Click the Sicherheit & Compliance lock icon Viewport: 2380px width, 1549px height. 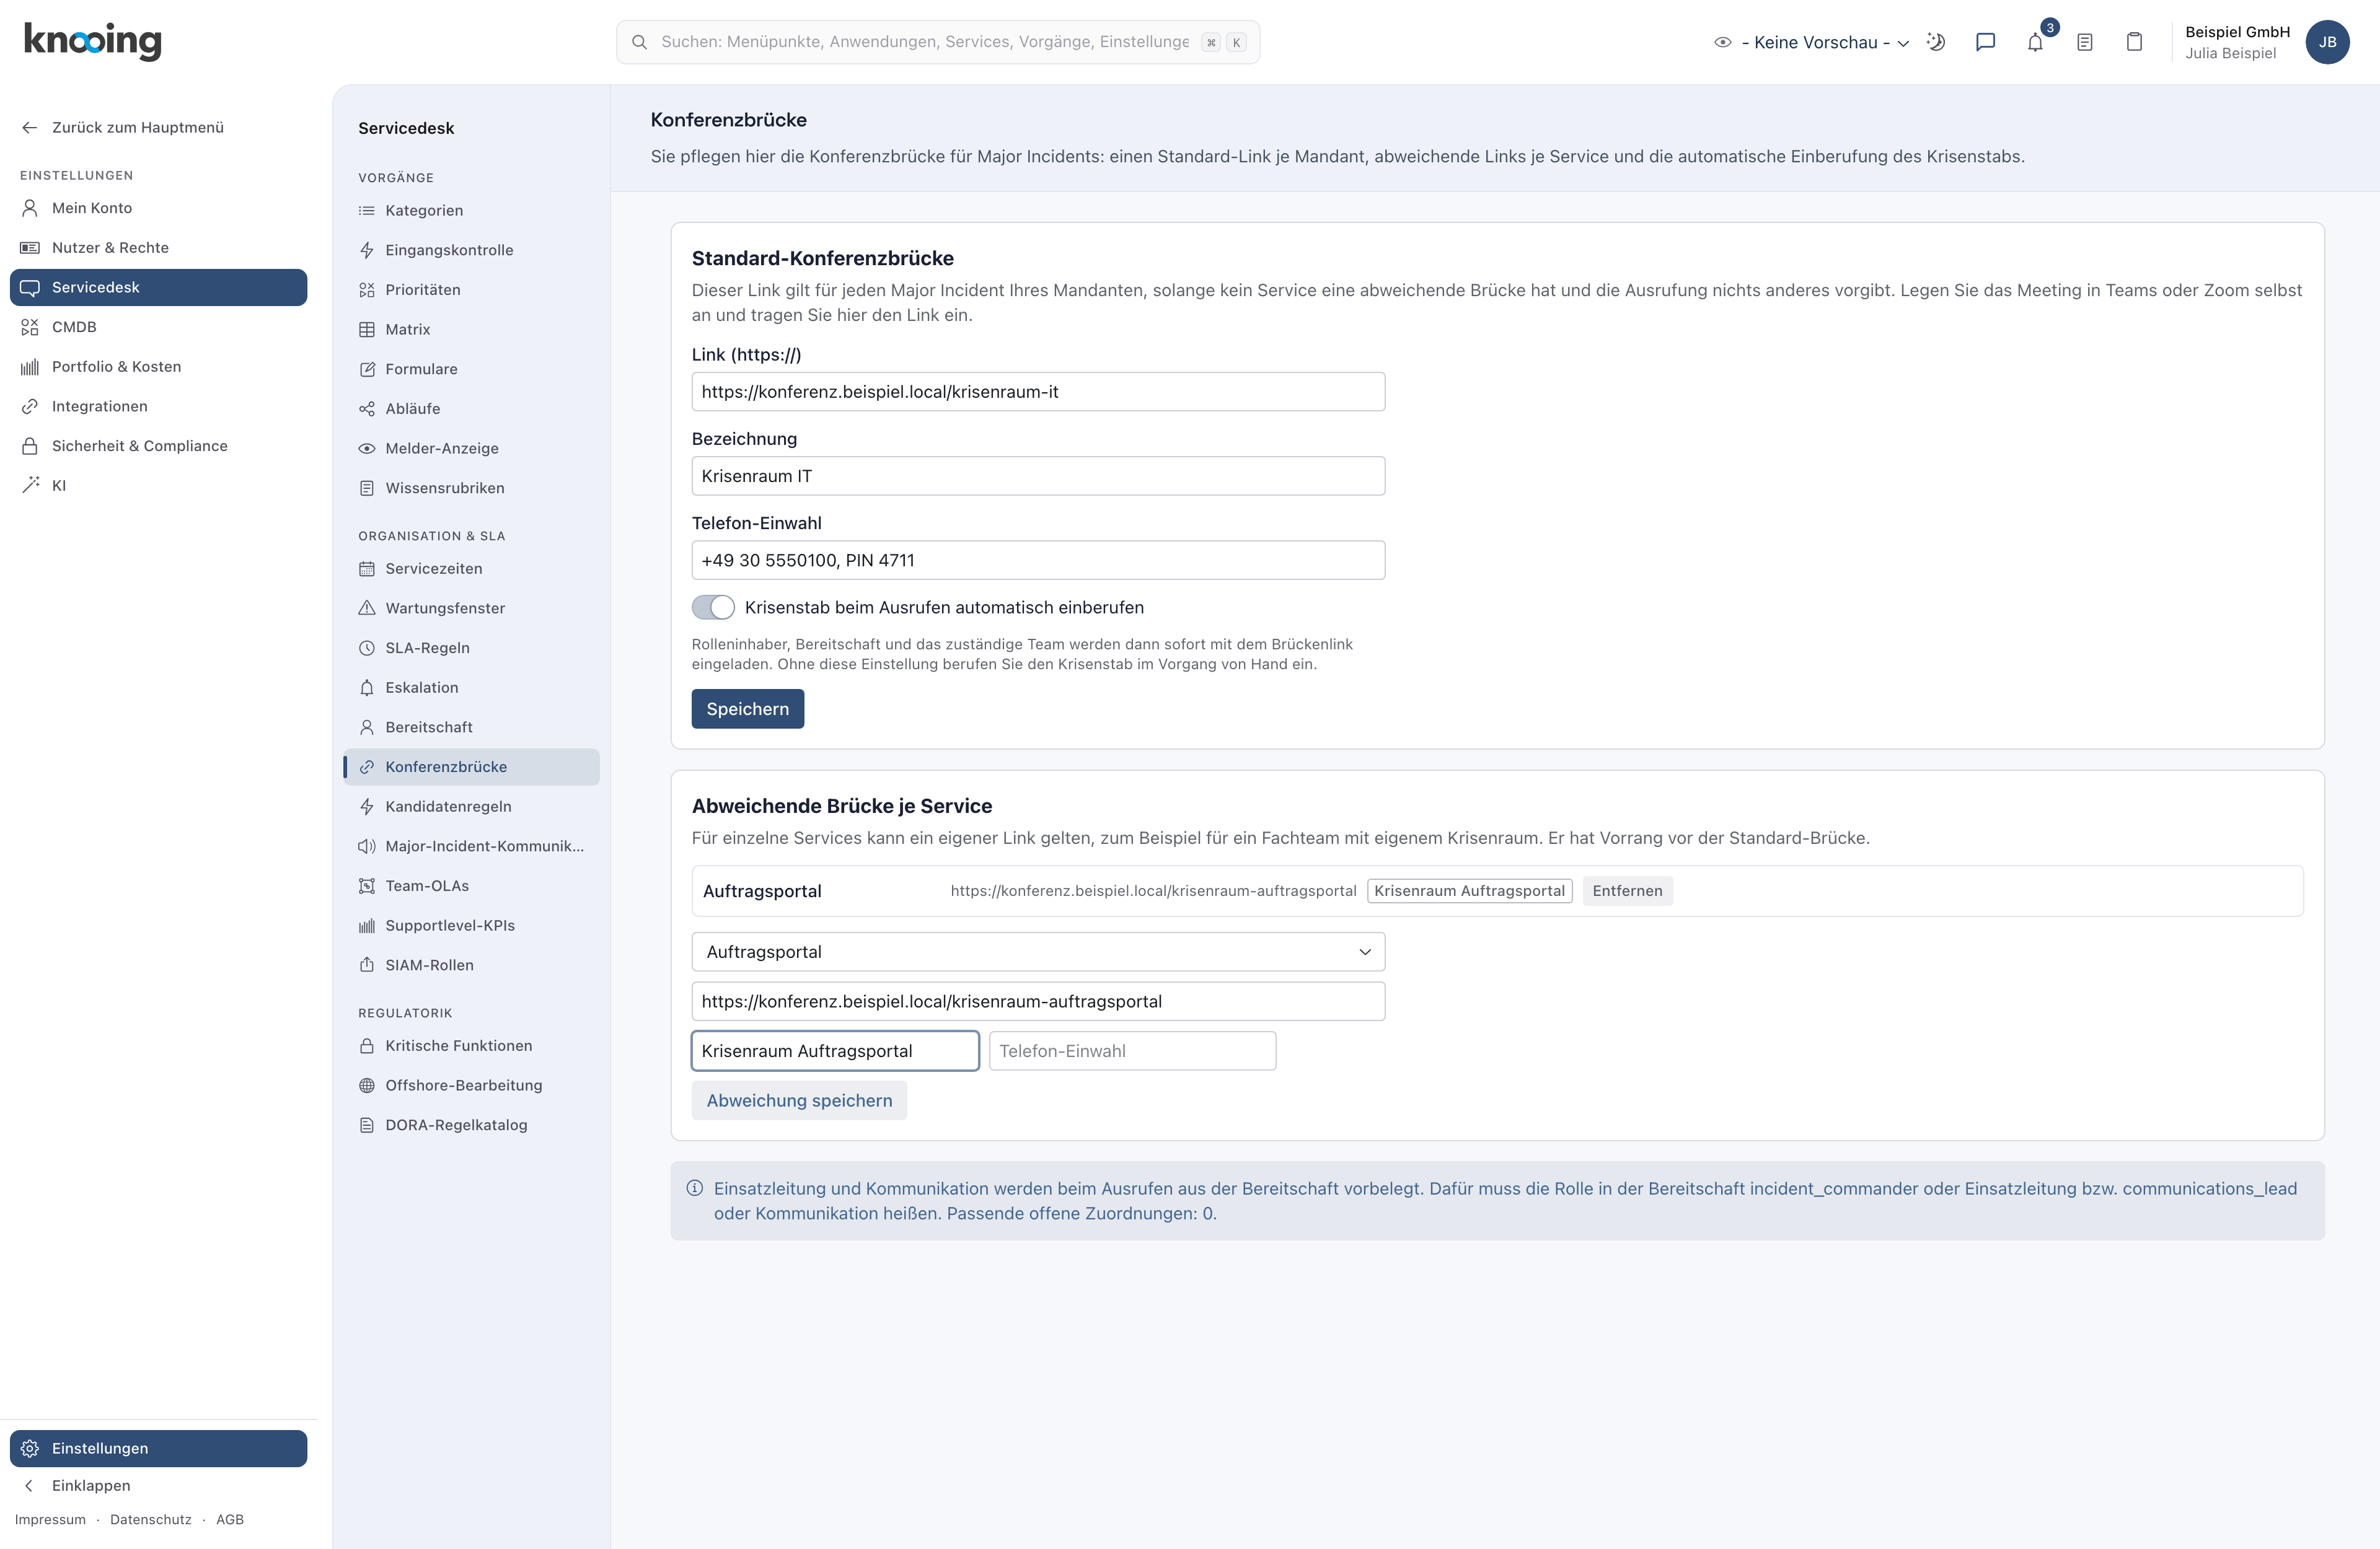[30, 446]
